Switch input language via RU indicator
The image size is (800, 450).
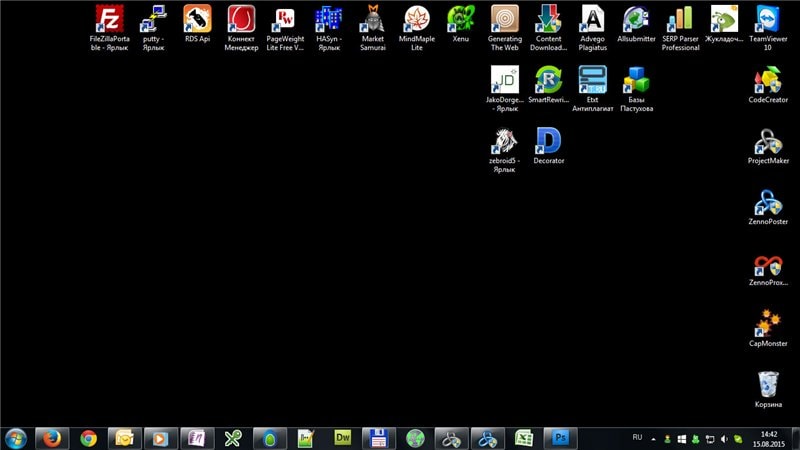tap(638, 438)
